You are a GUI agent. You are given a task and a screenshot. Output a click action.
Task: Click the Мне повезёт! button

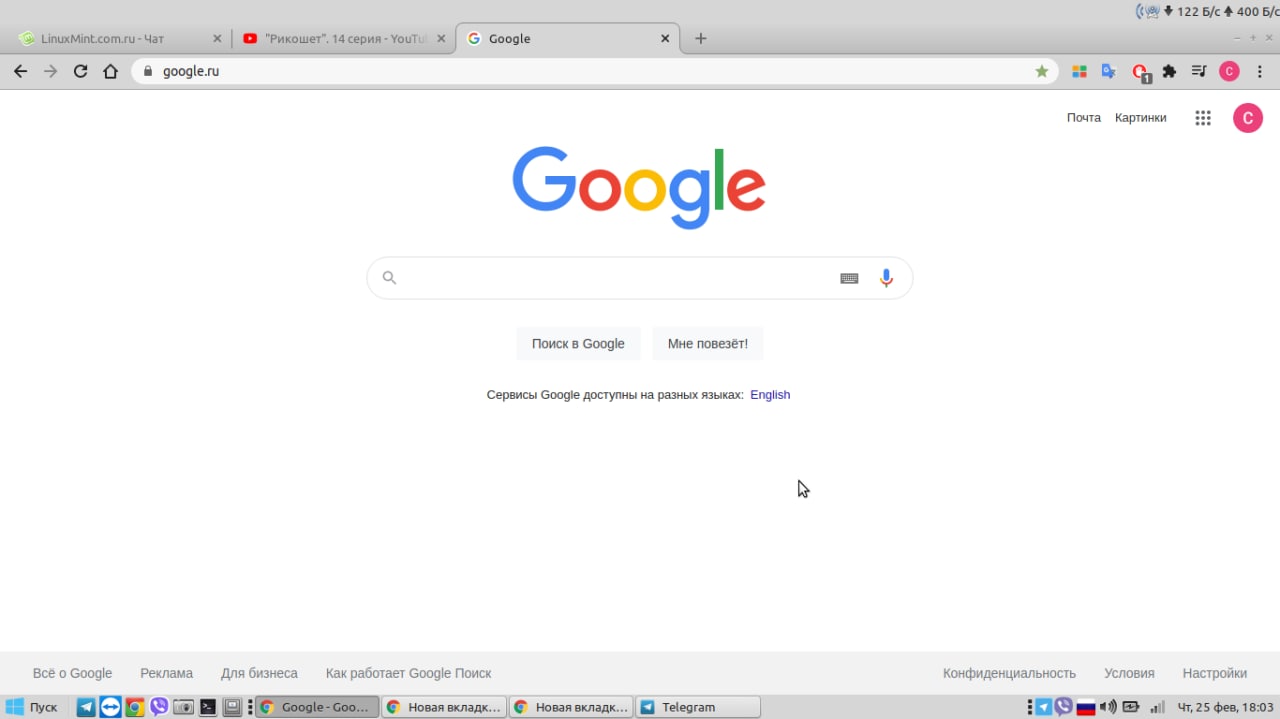(x=707, y=343)
